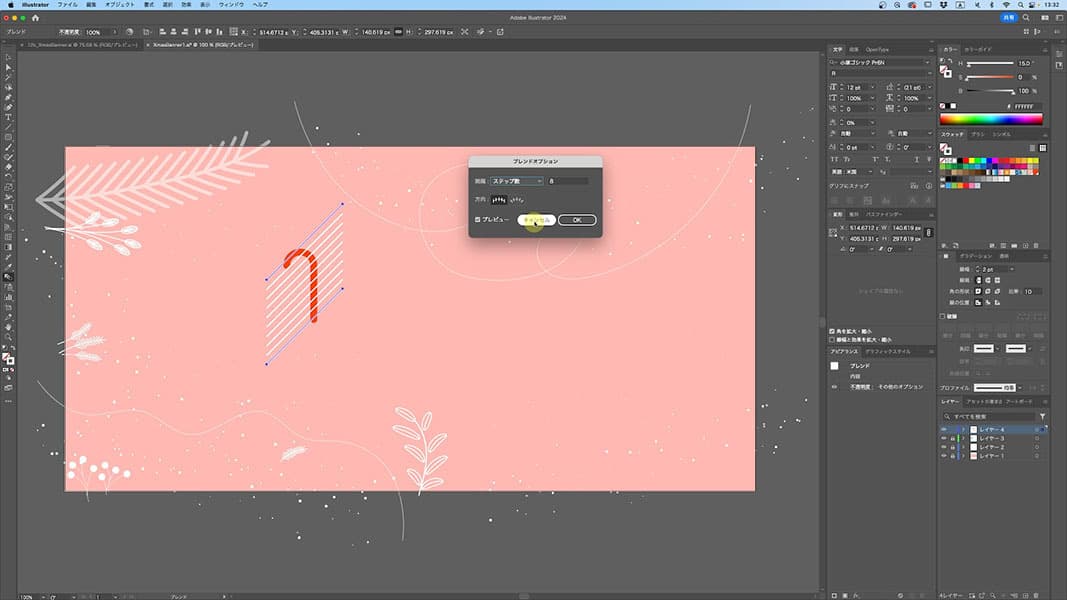
Task: Select the Blend tool in toolbar
Action: click(8, 277)
